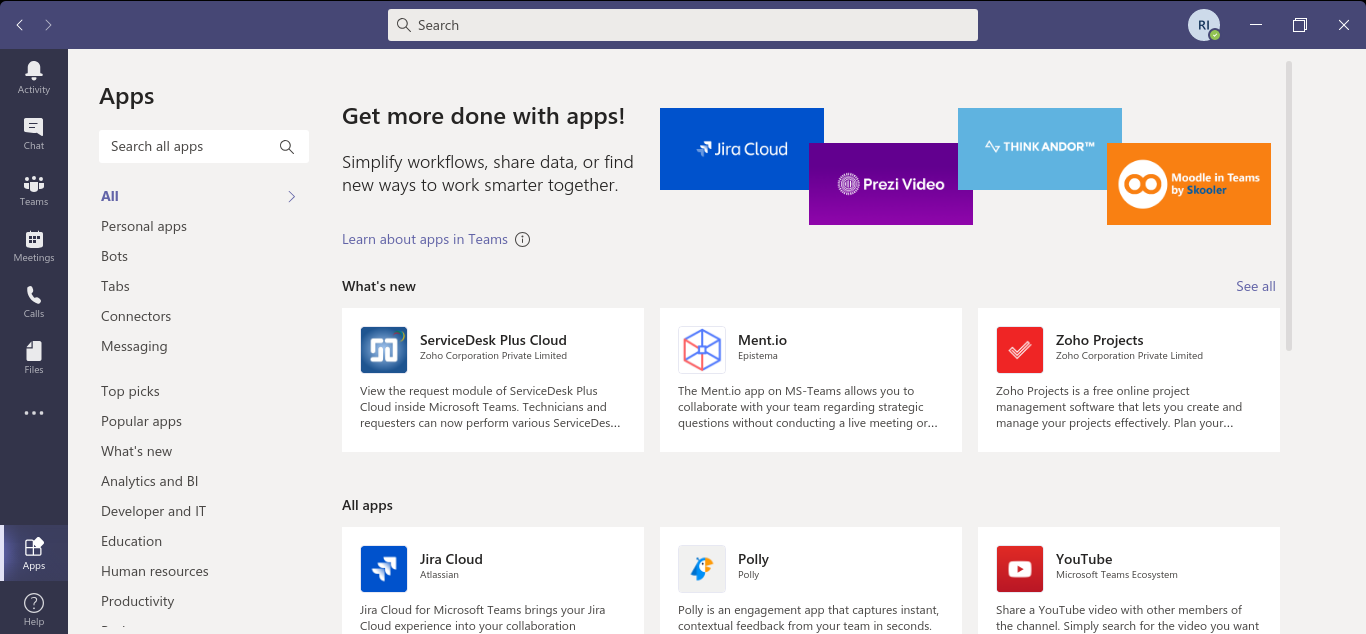
Task: Expand the All category chevron
Action: (x=292, y=197)
